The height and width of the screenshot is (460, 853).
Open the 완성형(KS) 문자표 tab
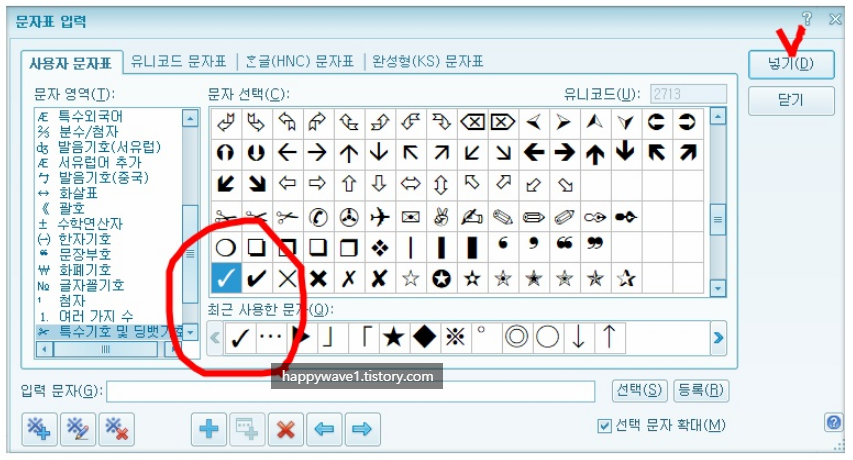(428, 61)
